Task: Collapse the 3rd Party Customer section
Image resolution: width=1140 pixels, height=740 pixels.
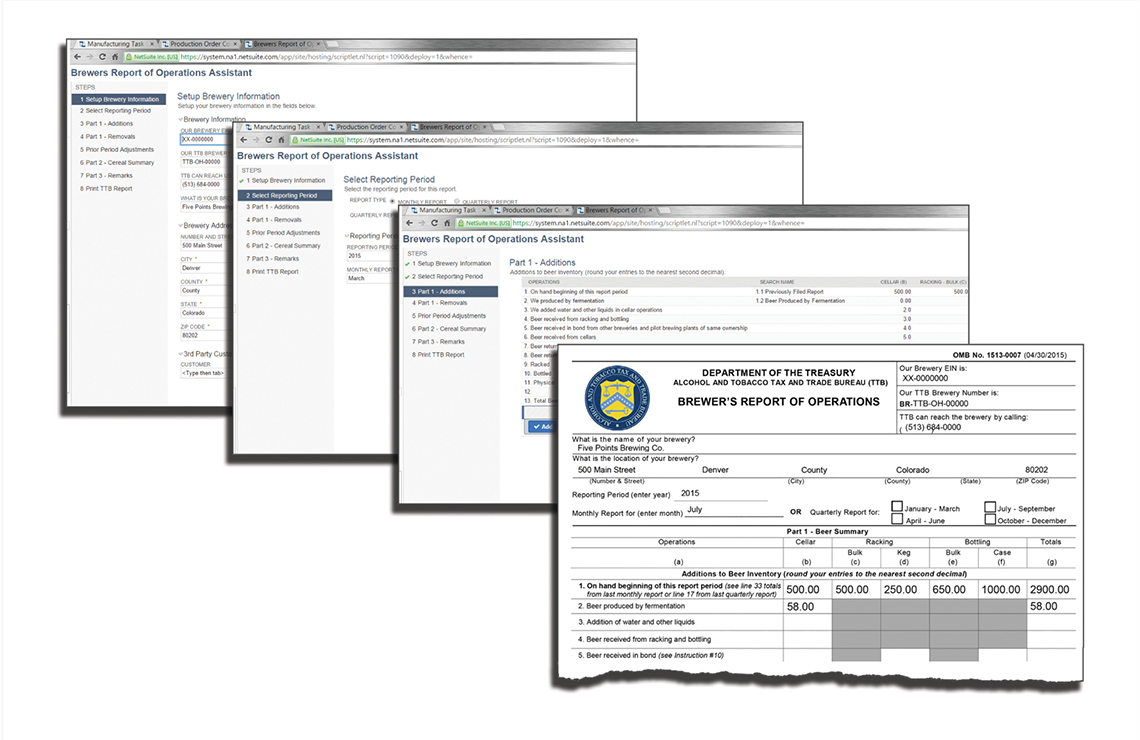Action: [180, 353]
